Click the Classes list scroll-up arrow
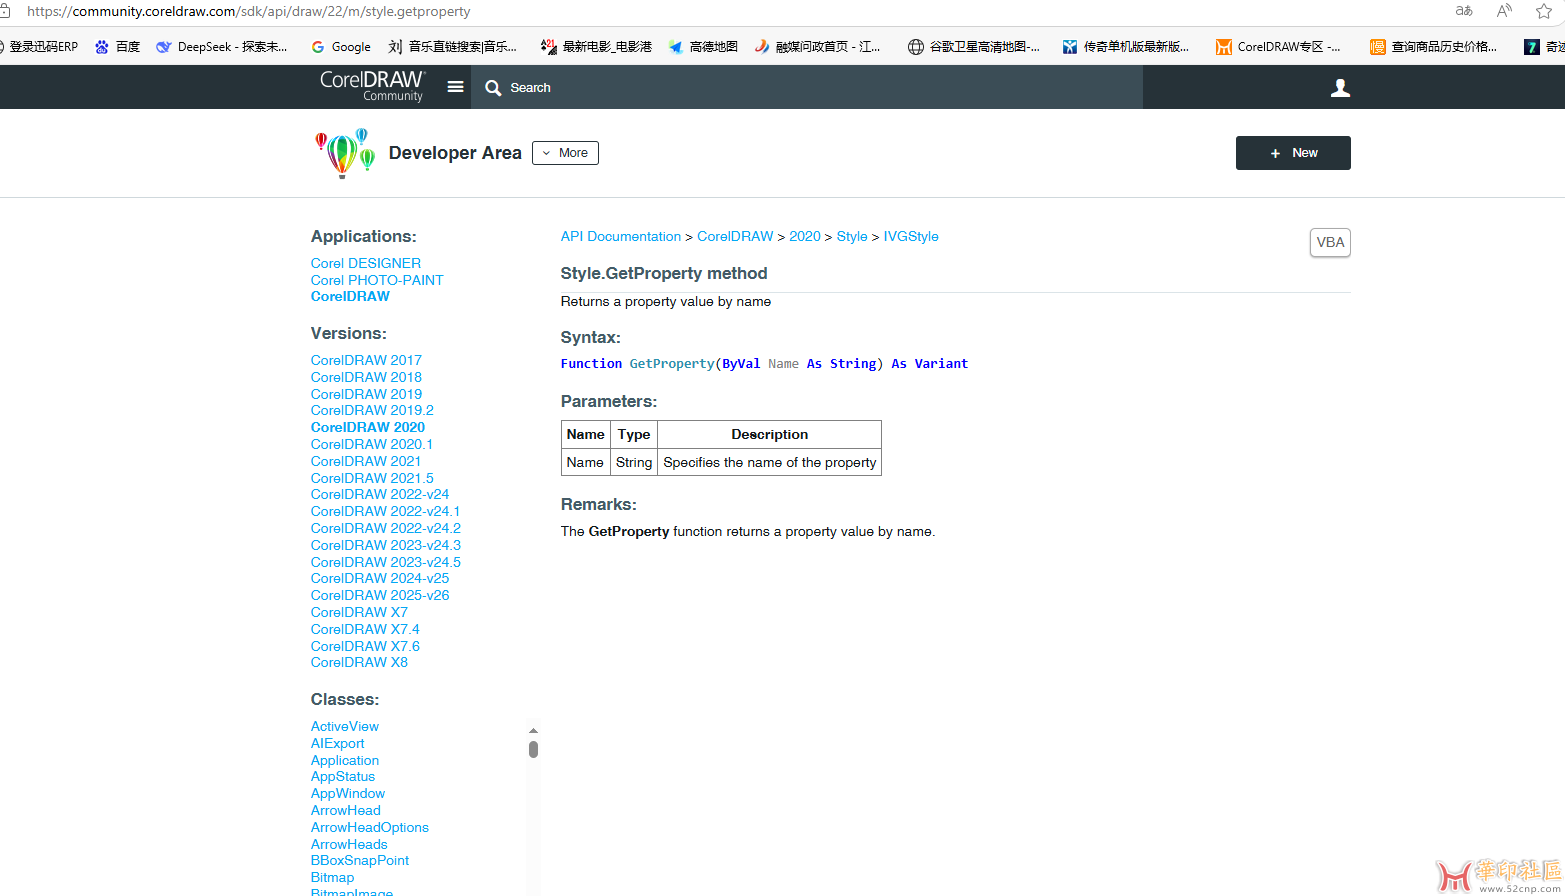Viewport: 1565px width, 896px height. [533, 731]
